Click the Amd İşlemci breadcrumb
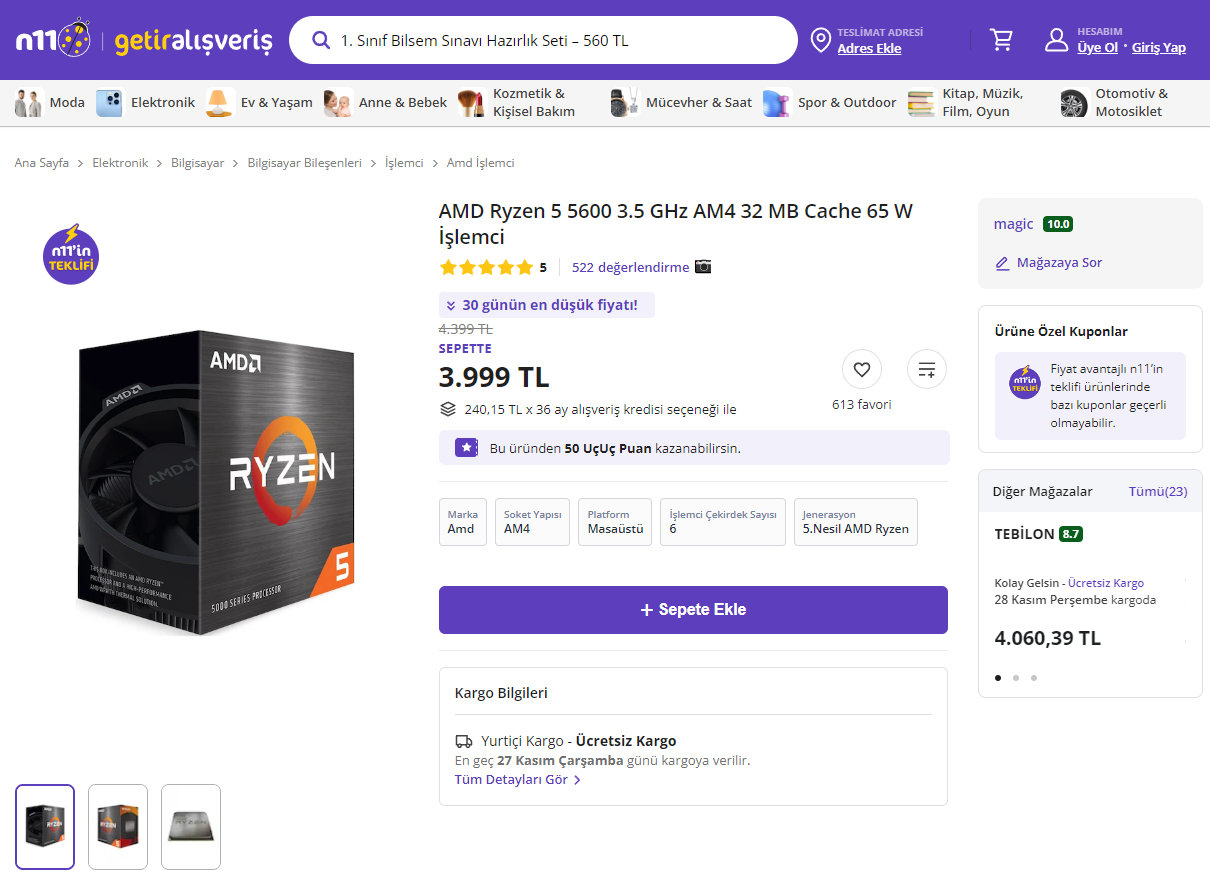Screen dimensions: 1210x891 (x=481, y=162)
